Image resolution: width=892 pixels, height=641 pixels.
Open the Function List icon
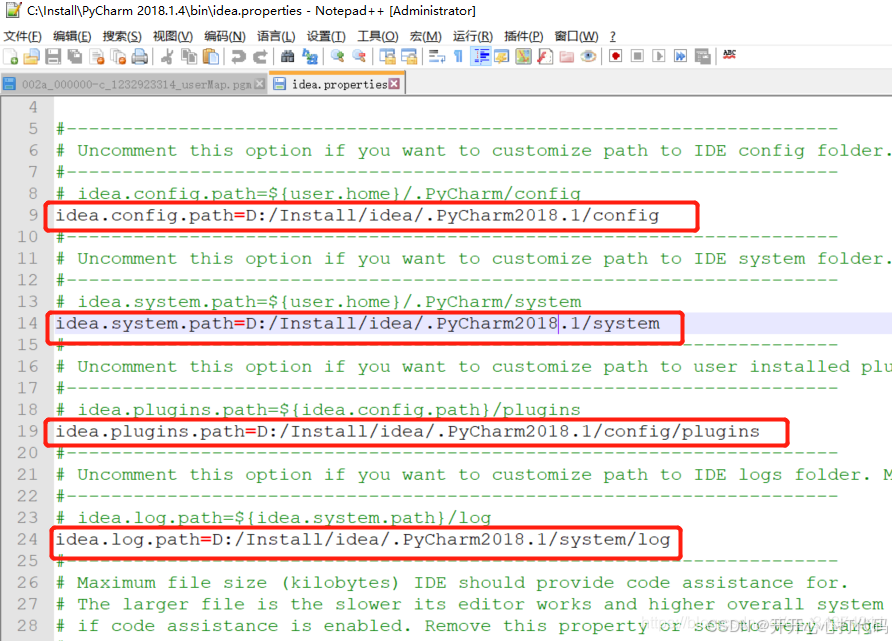[x=545, y=56]
